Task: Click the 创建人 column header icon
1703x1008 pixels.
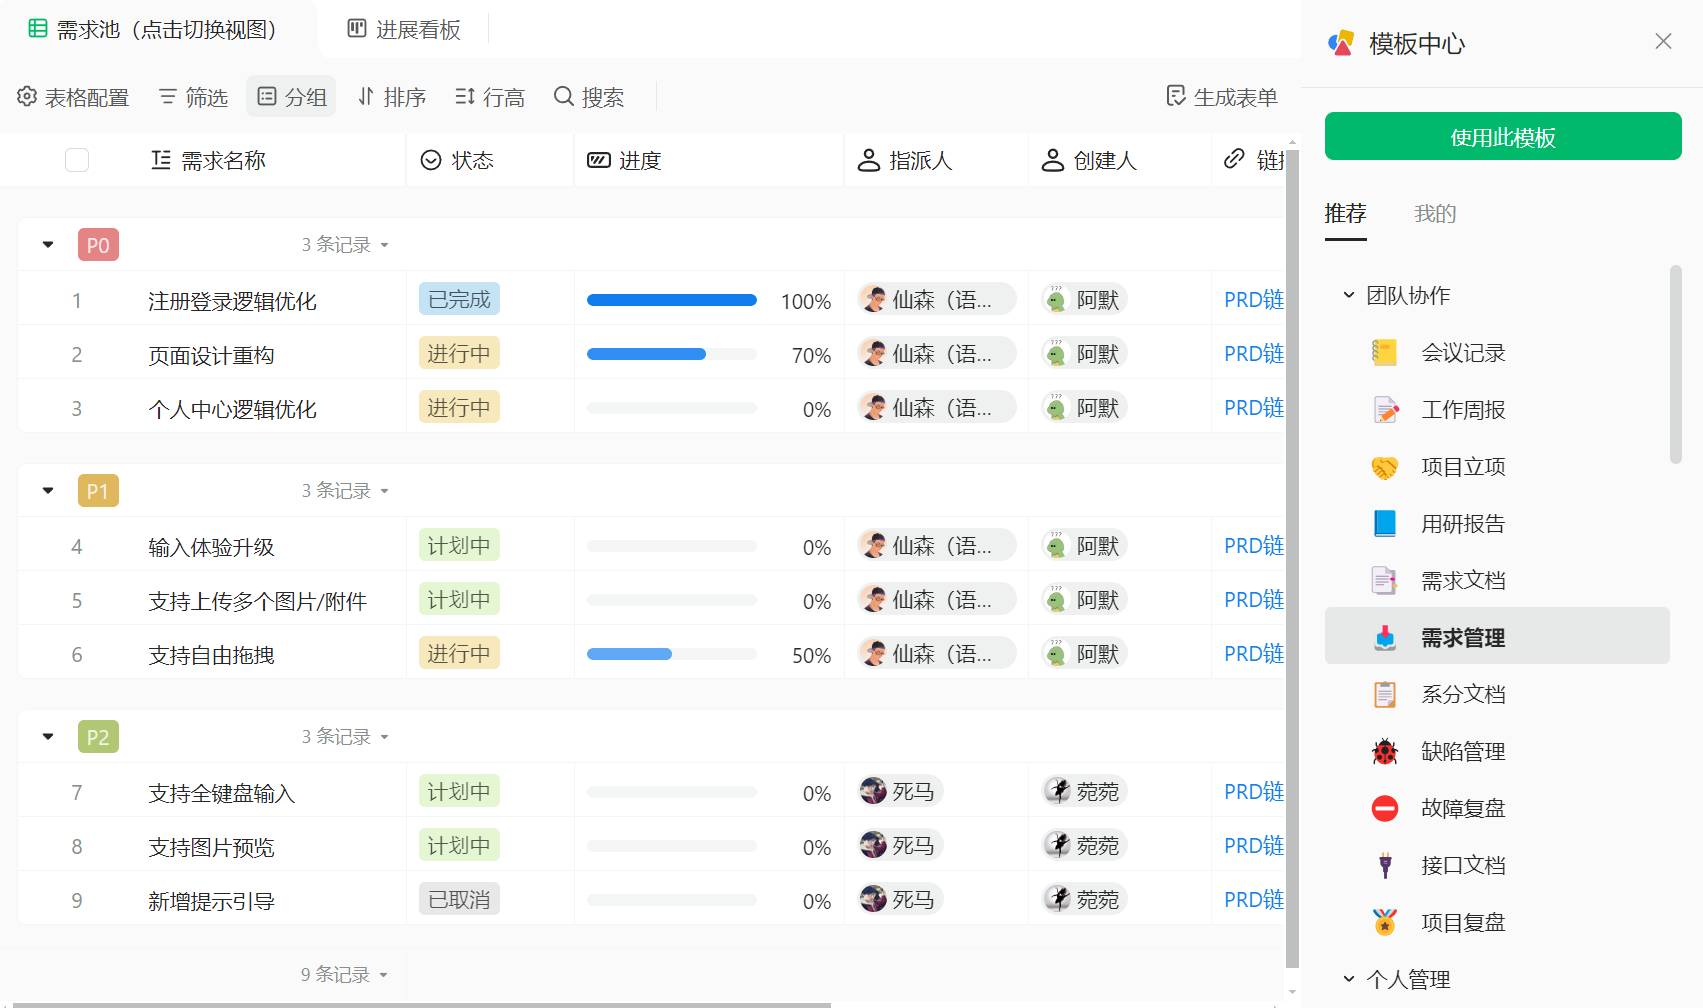Action: (x=1053, y=160)
